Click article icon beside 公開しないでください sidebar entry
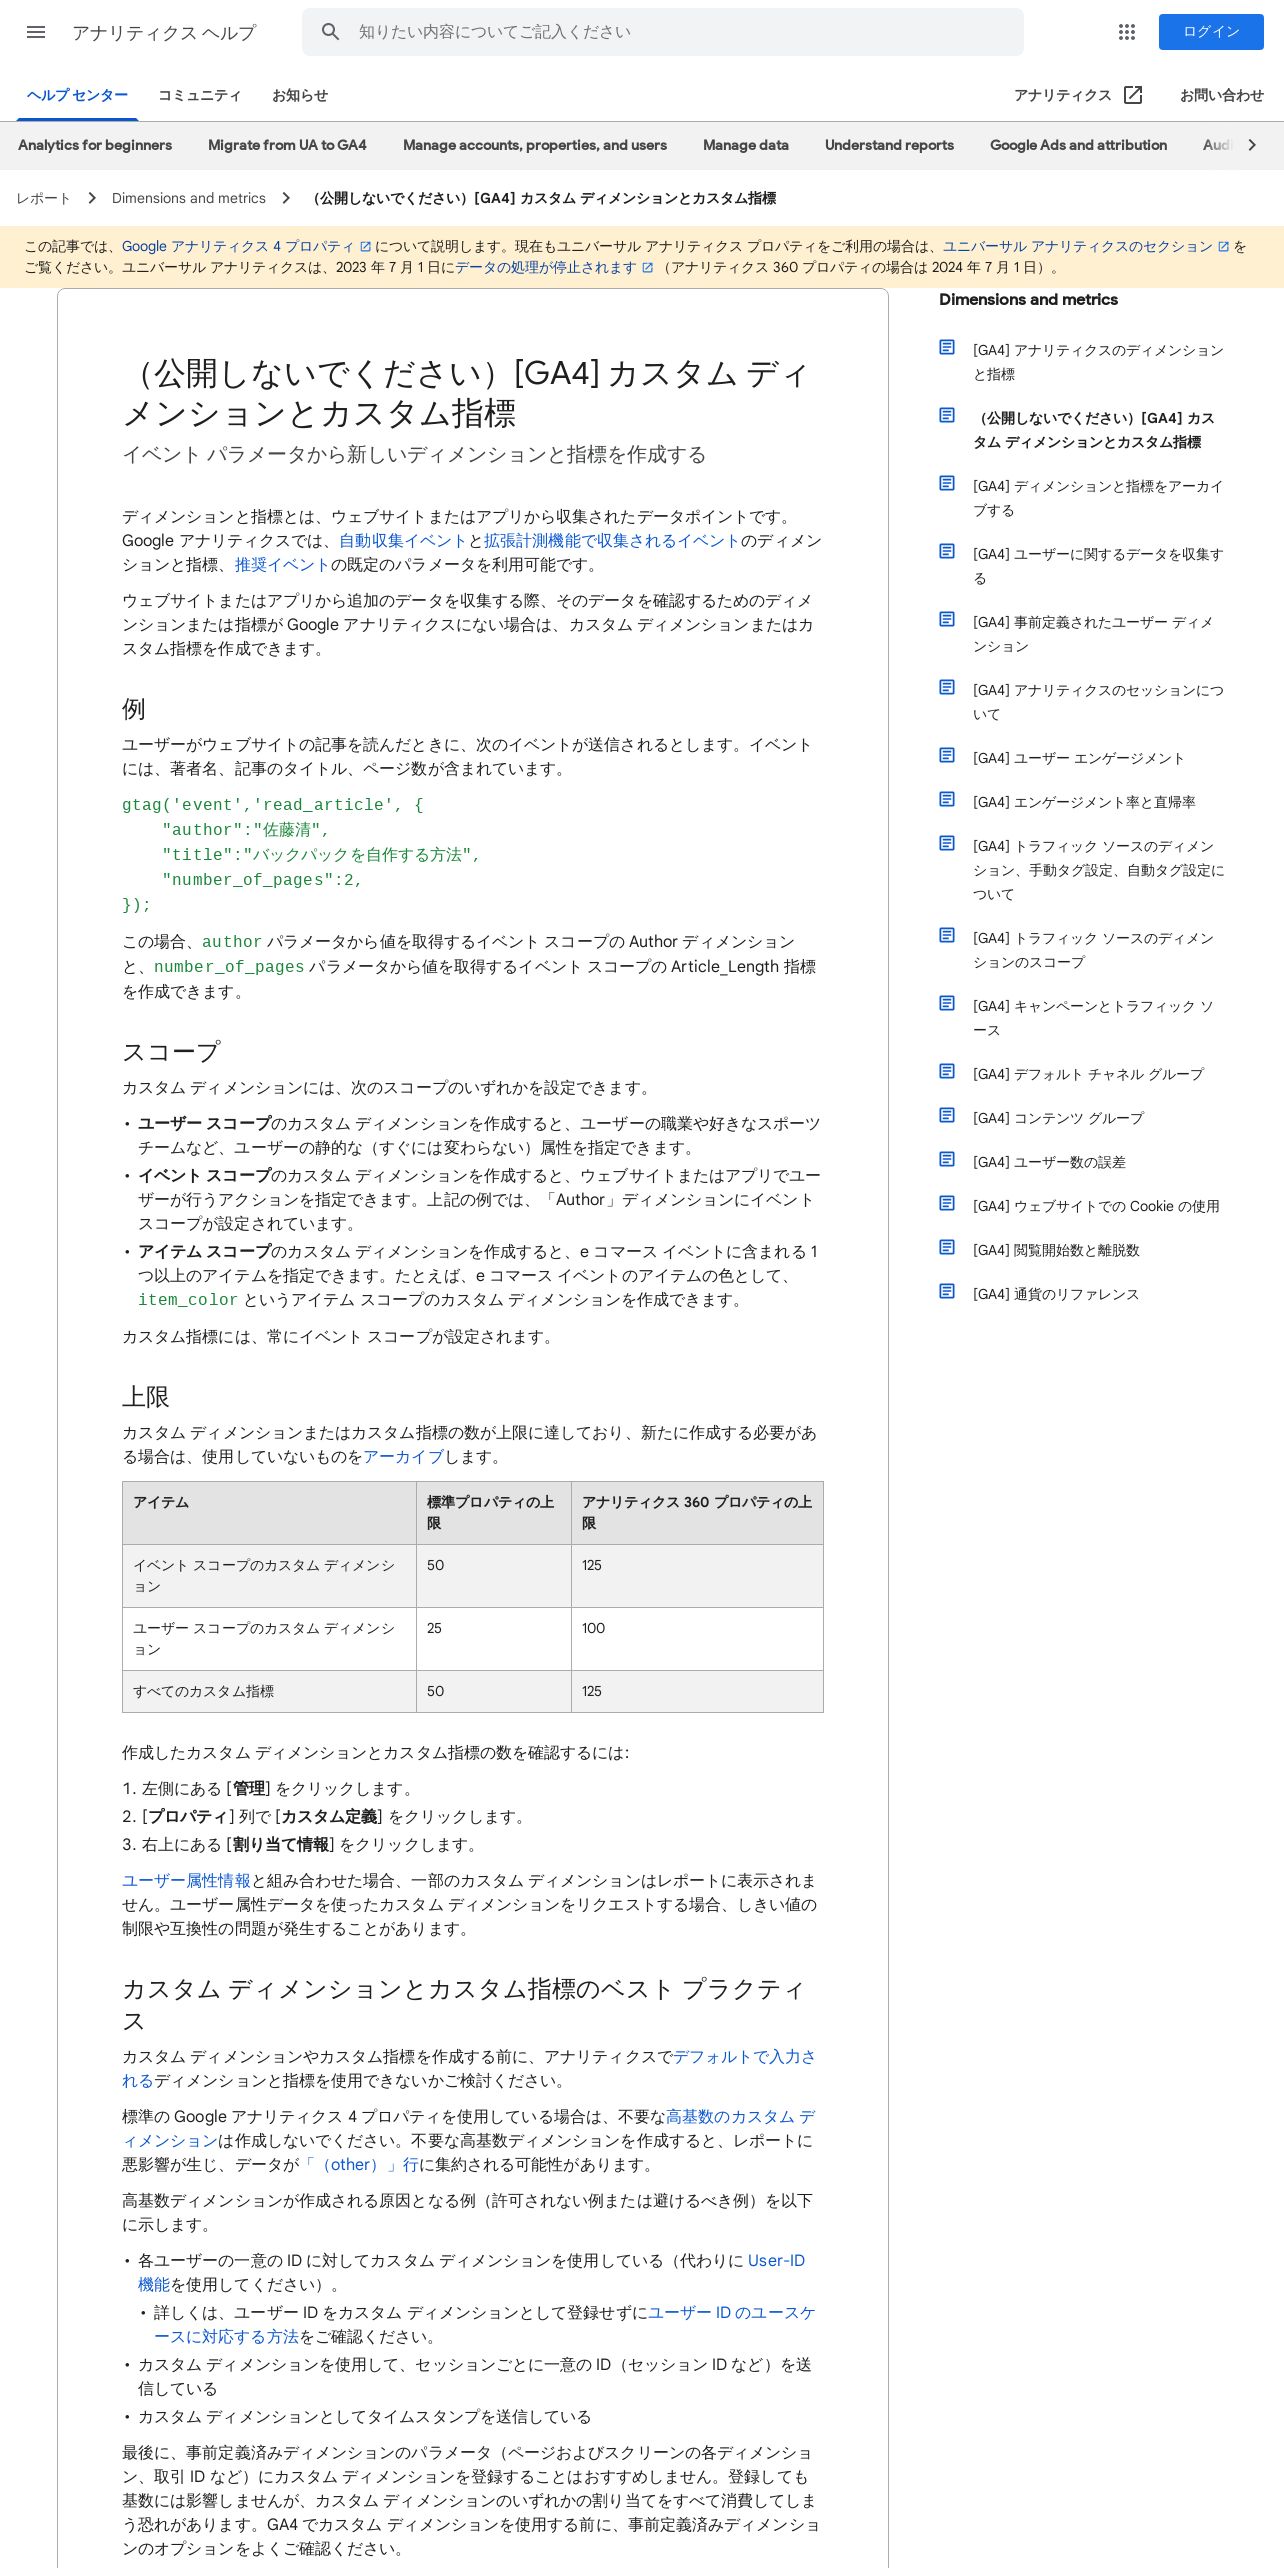 (x=947, y=415)
